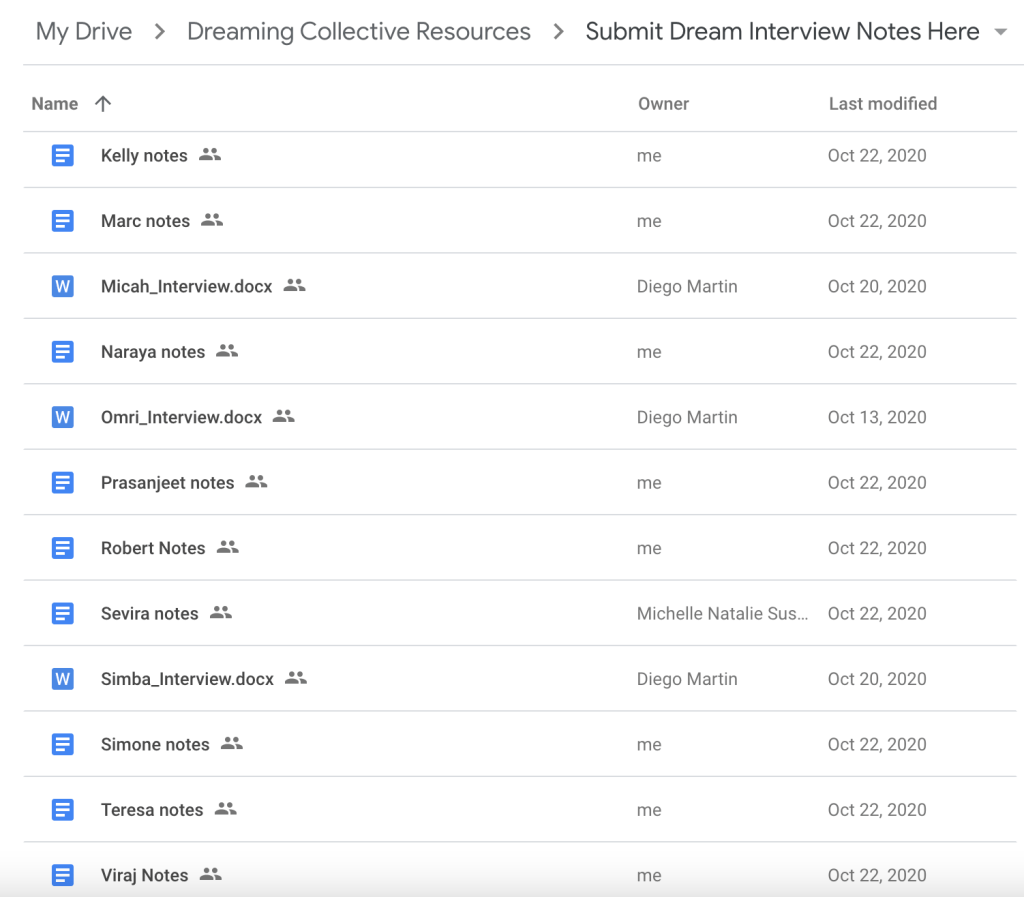Click the Word icon beside Omri_Interview.docx
The height and width of the screenshot is (897, 1024).
[62, 418]
